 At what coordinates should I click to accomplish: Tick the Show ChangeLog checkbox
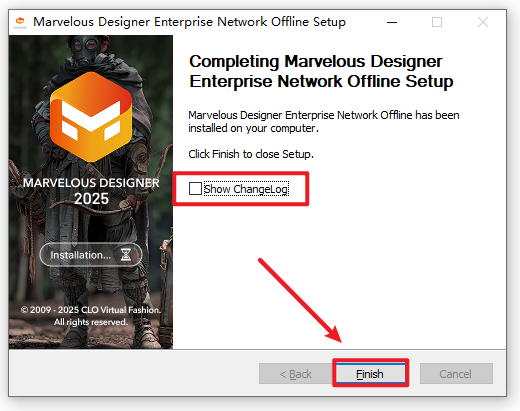tap(195, 189)
